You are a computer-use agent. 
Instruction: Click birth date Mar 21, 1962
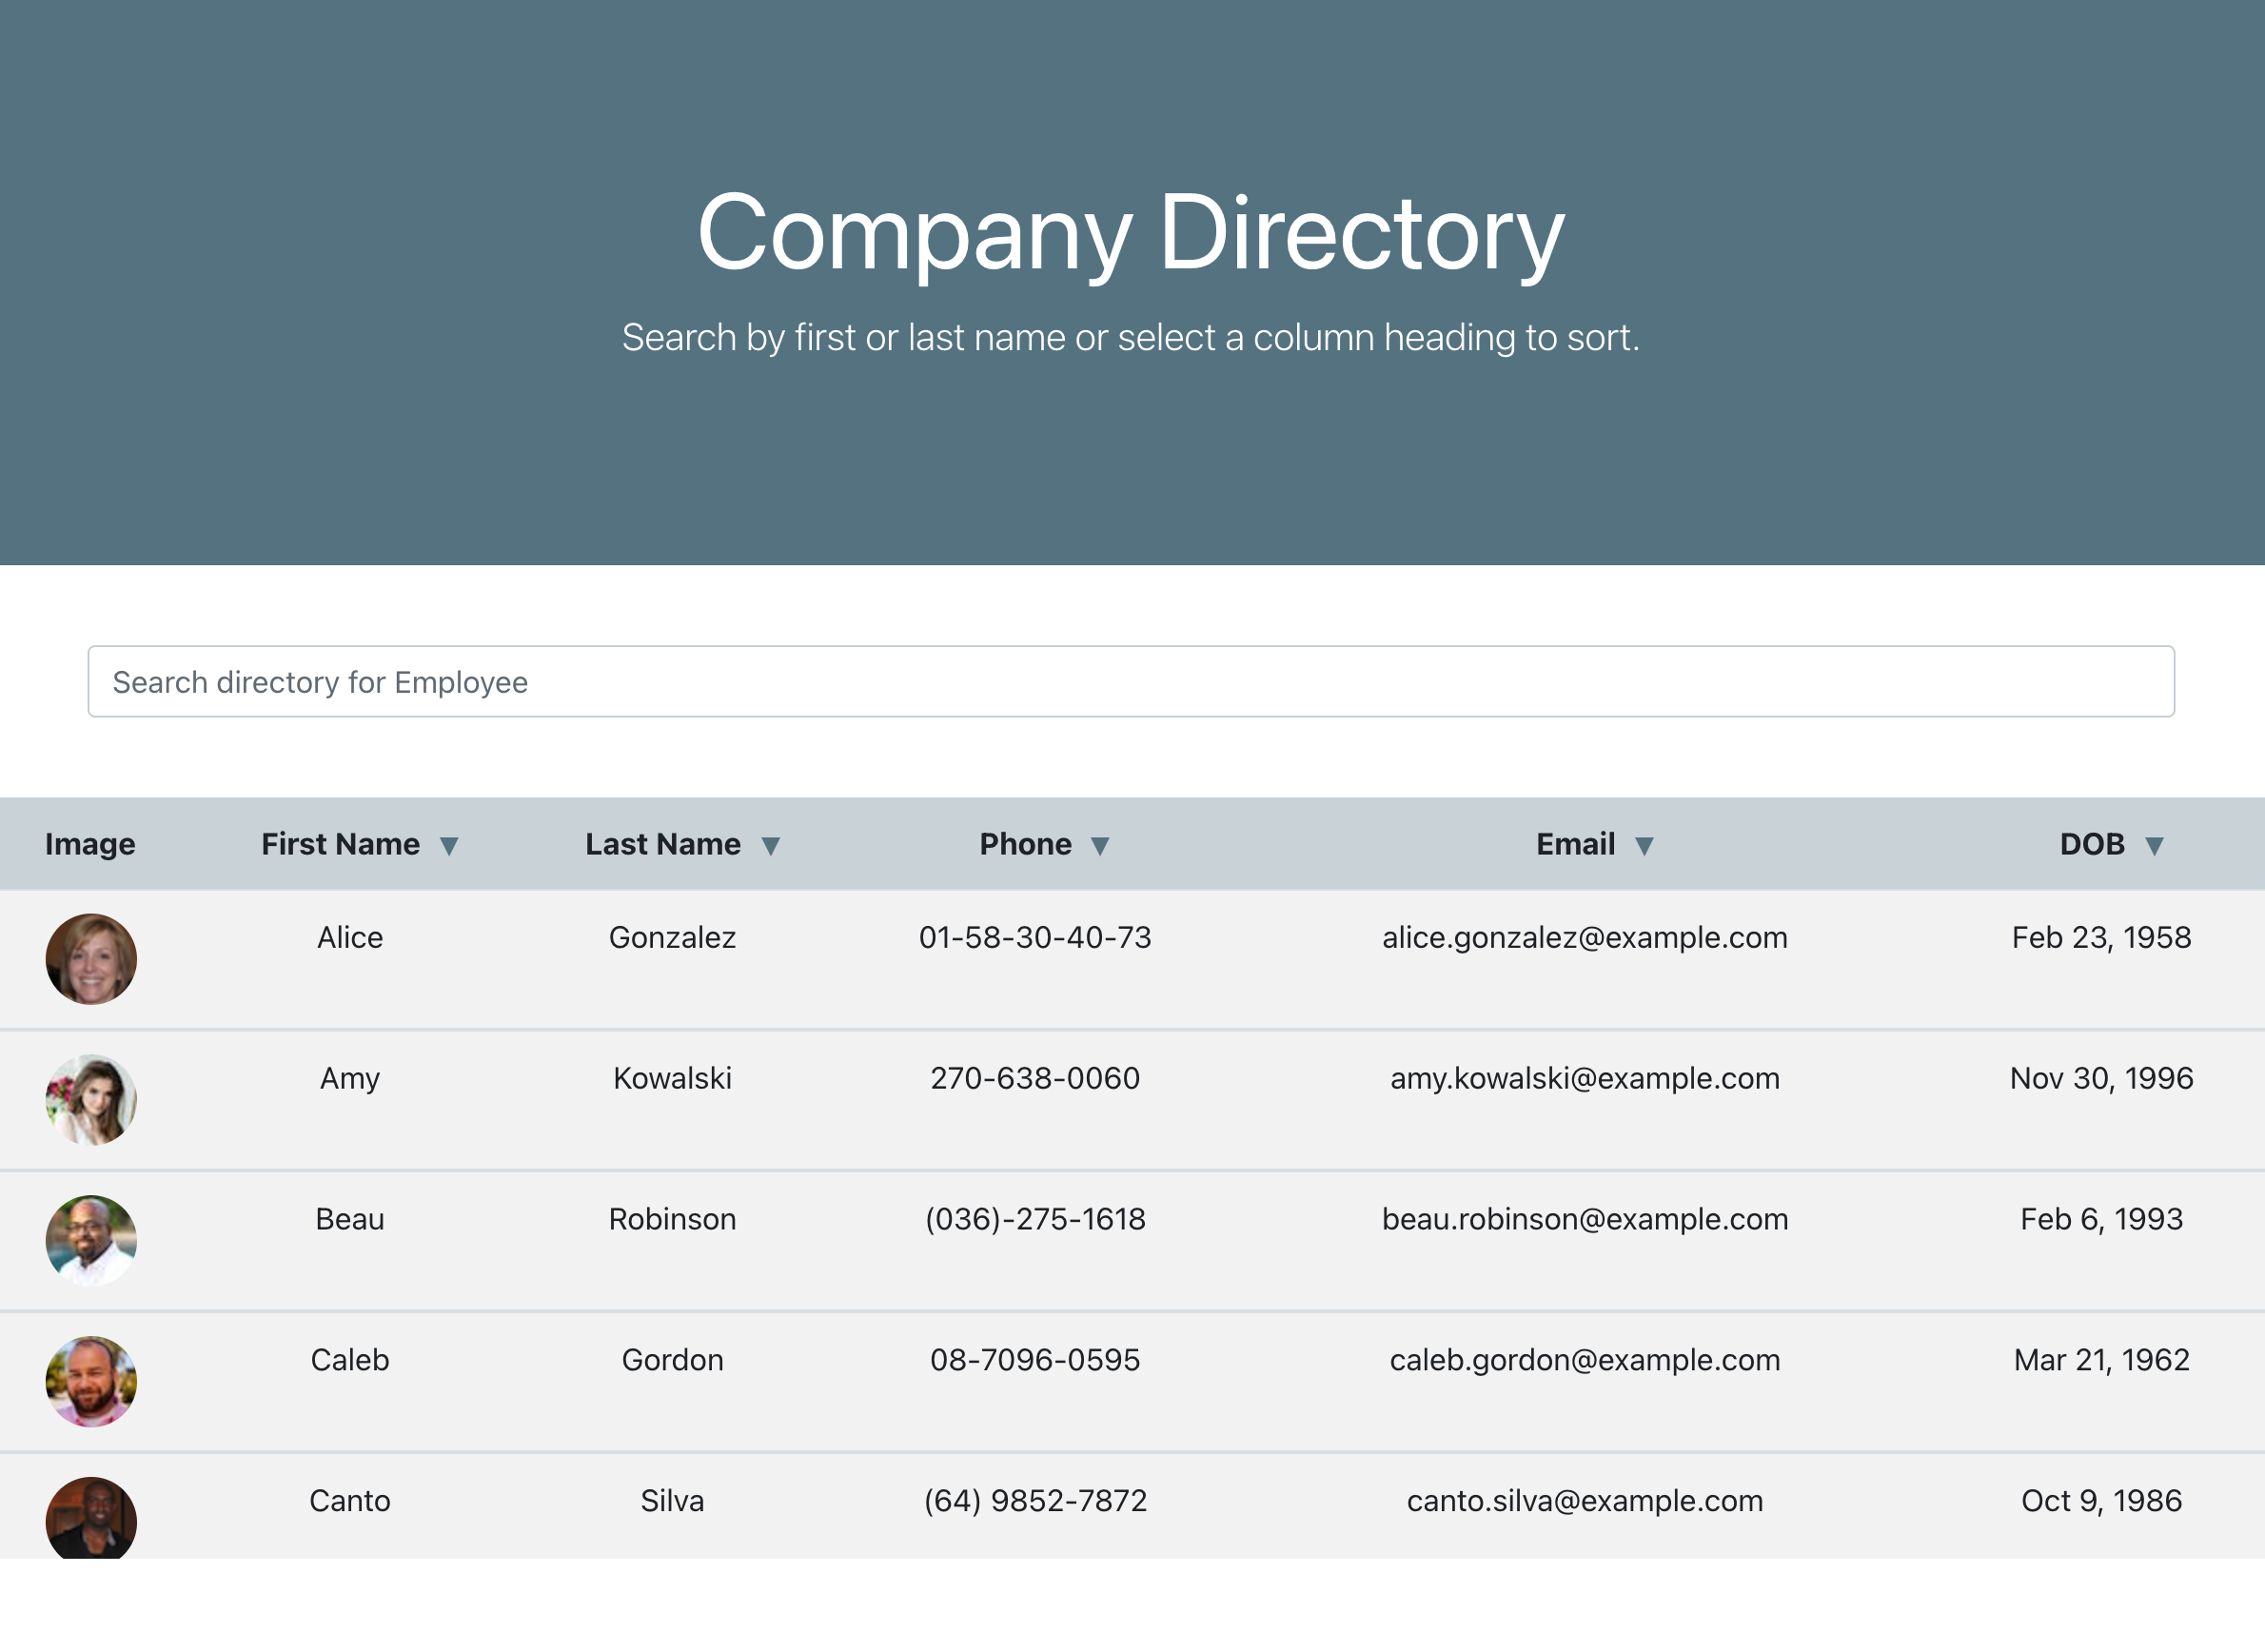coord(2102,1360)
